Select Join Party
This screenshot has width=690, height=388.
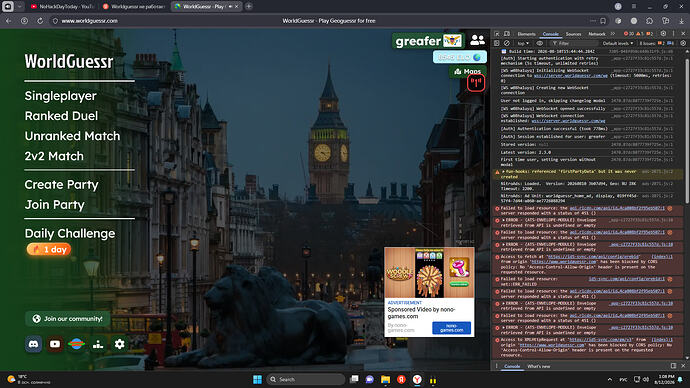tap(55, 205)
